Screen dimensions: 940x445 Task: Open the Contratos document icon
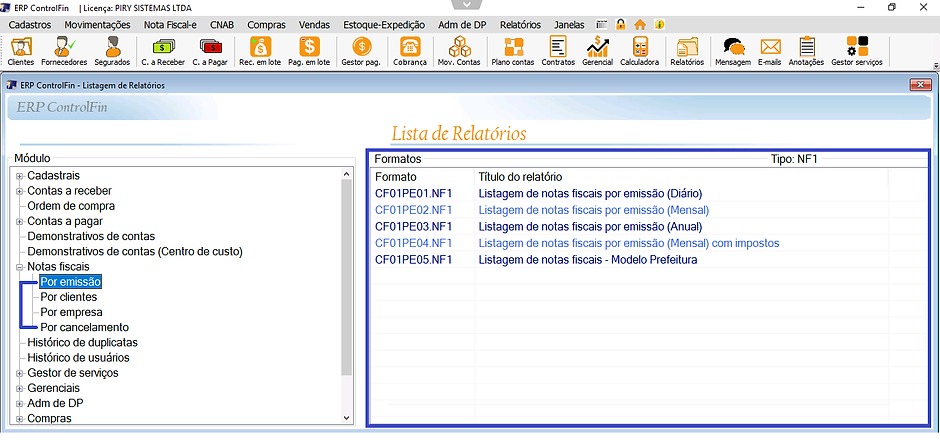pyautogui.click(x=558, y=51)
